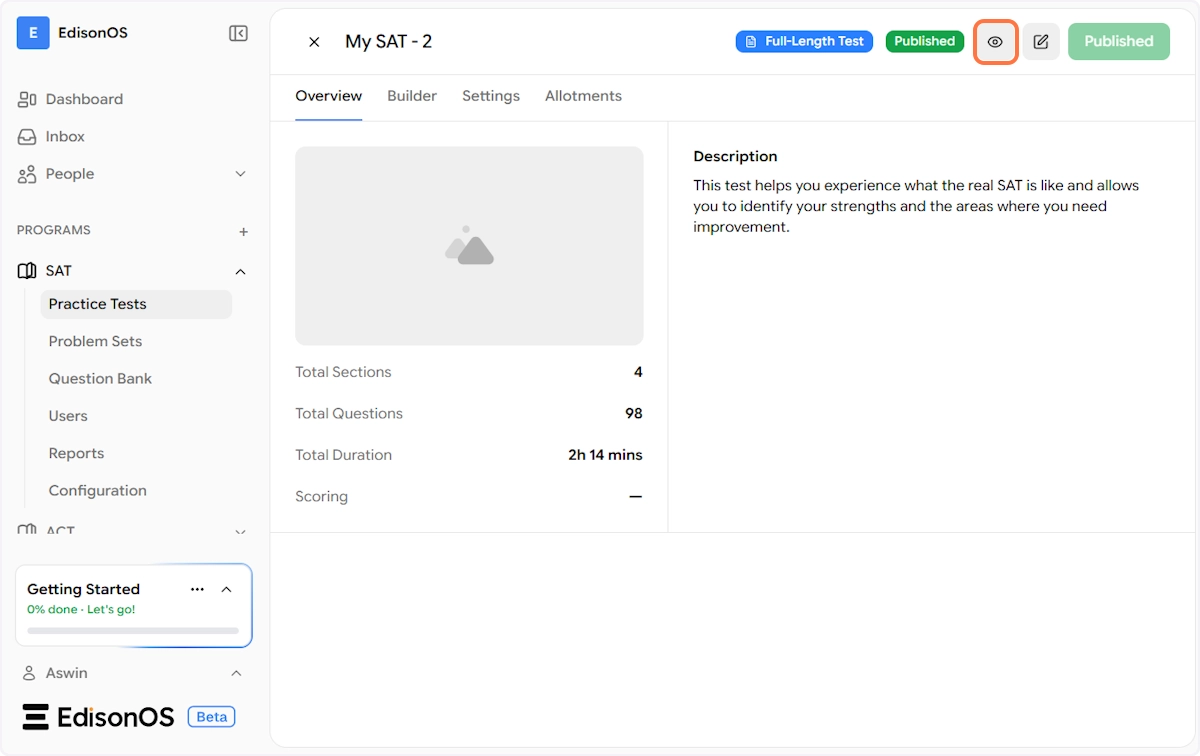Screen dimensions: 1200x756
Task: Click the light green Published button
Action: [1118, 42]
